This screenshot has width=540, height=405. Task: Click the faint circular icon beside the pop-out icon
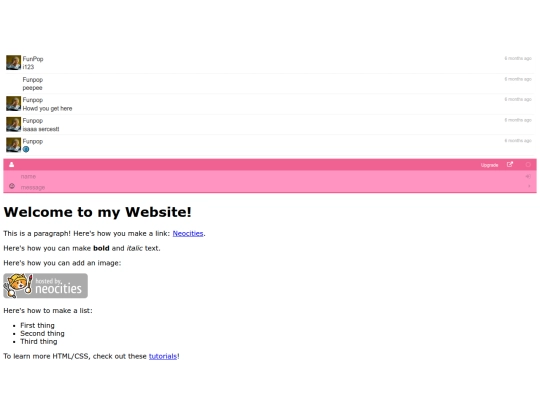[x=528, y=165]
